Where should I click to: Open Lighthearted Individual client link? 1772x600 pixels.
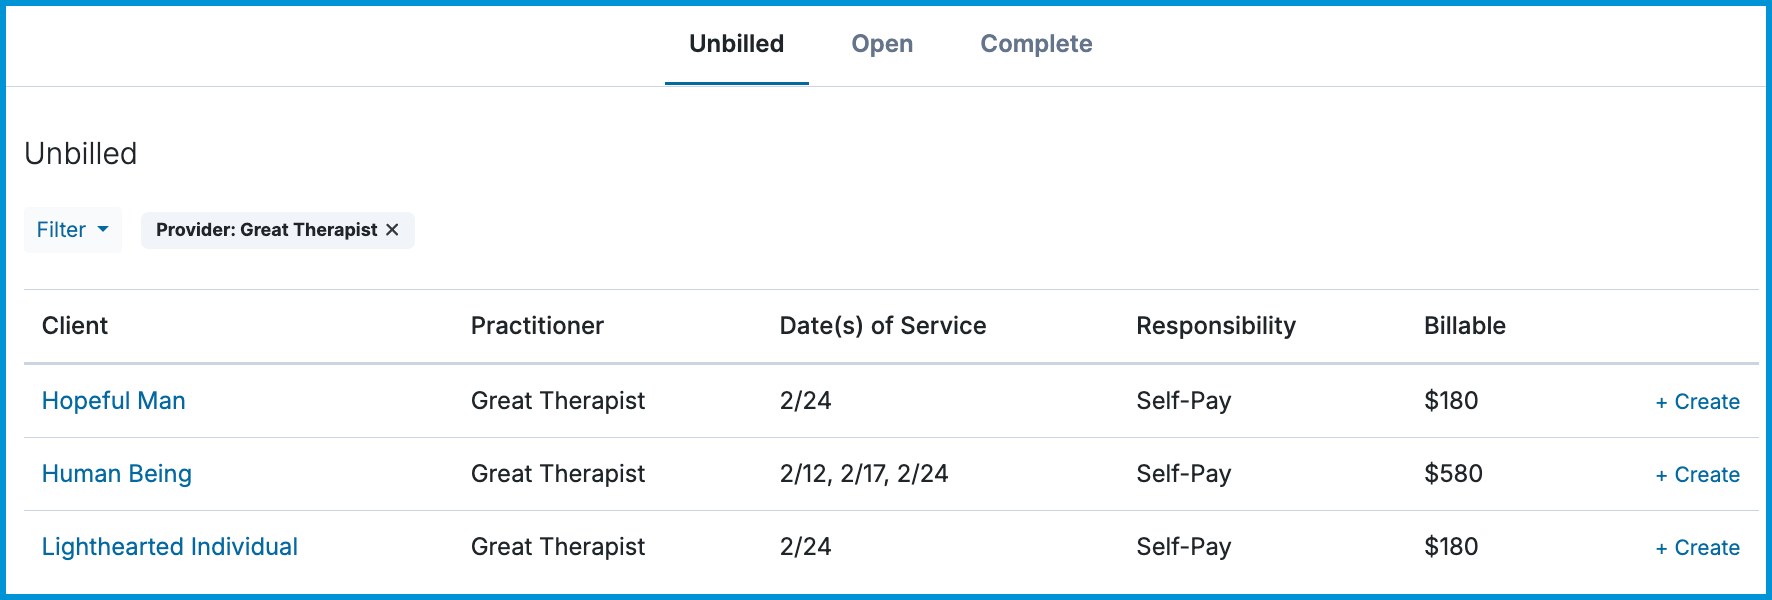click(169, 547)
